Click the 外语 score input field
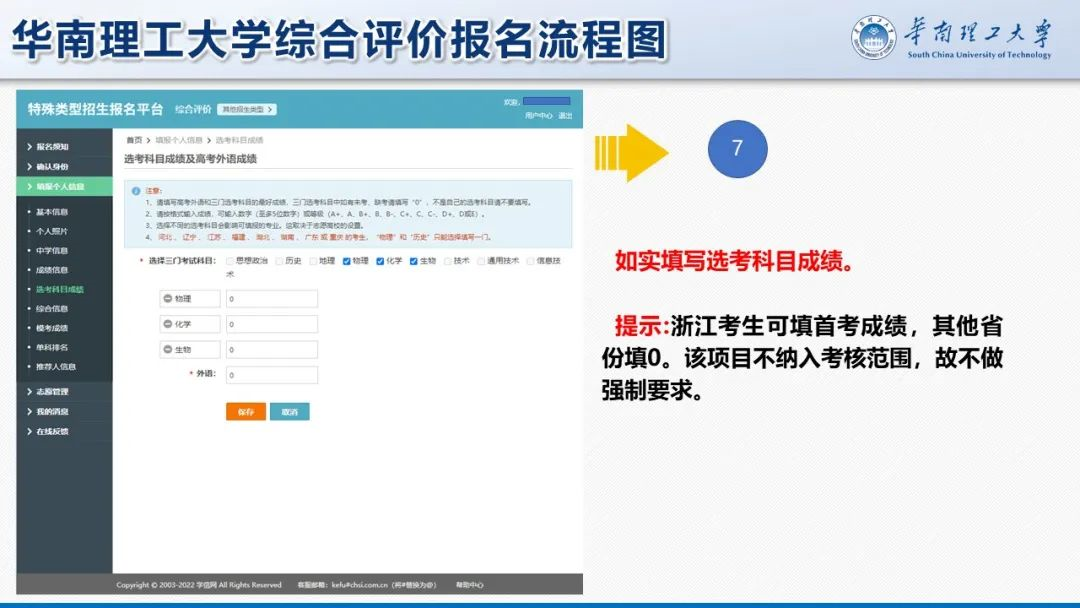This screenshot has height=608, width=1080. click(271, 375)
